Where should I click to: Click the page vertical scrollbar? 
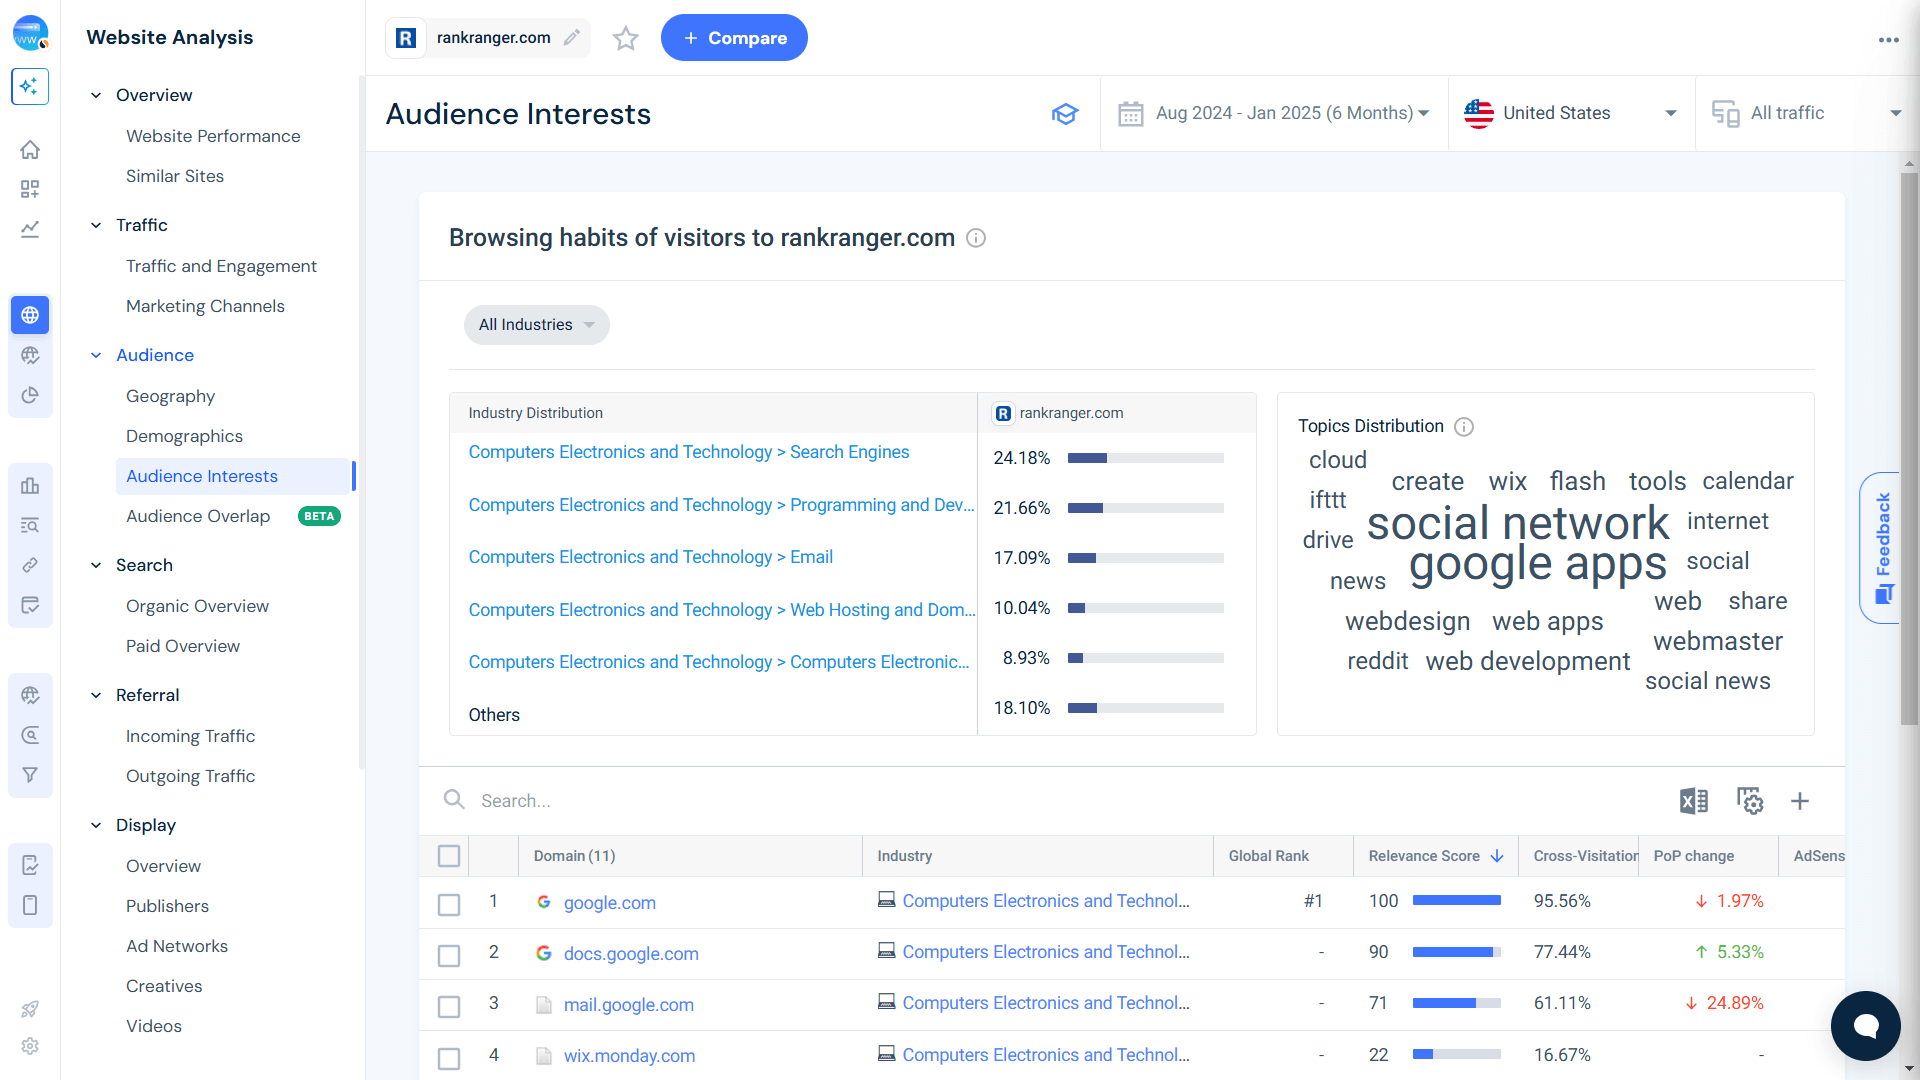click(x=1910, y=450)
